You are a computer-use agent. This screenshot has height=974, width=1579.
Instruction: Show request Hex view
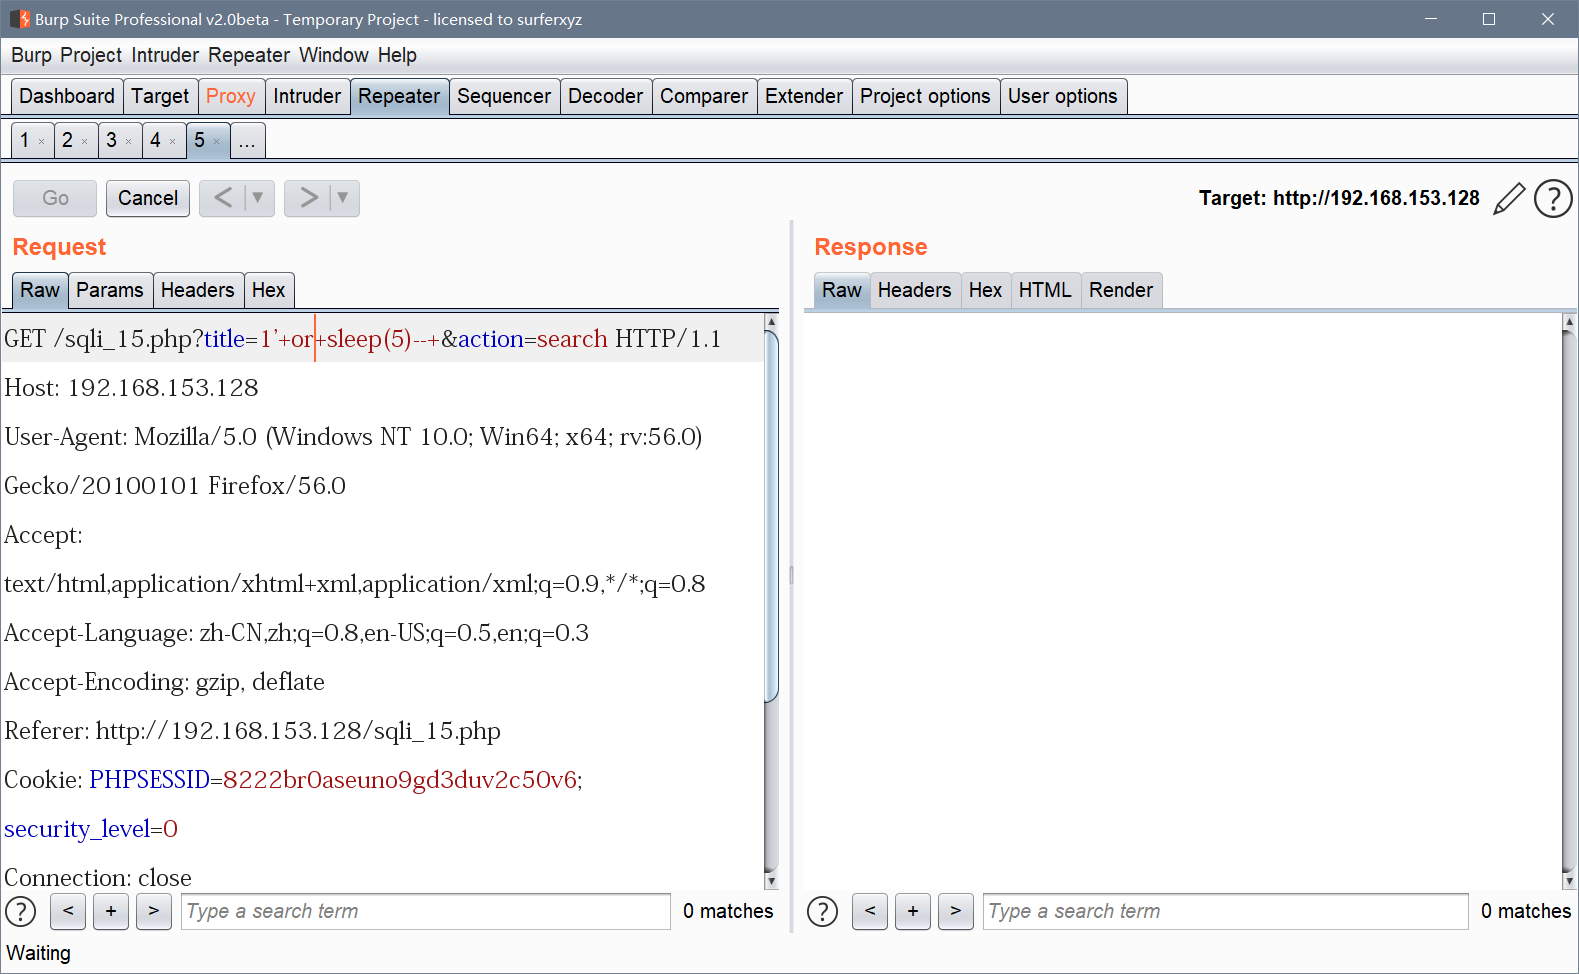point(269,290)
